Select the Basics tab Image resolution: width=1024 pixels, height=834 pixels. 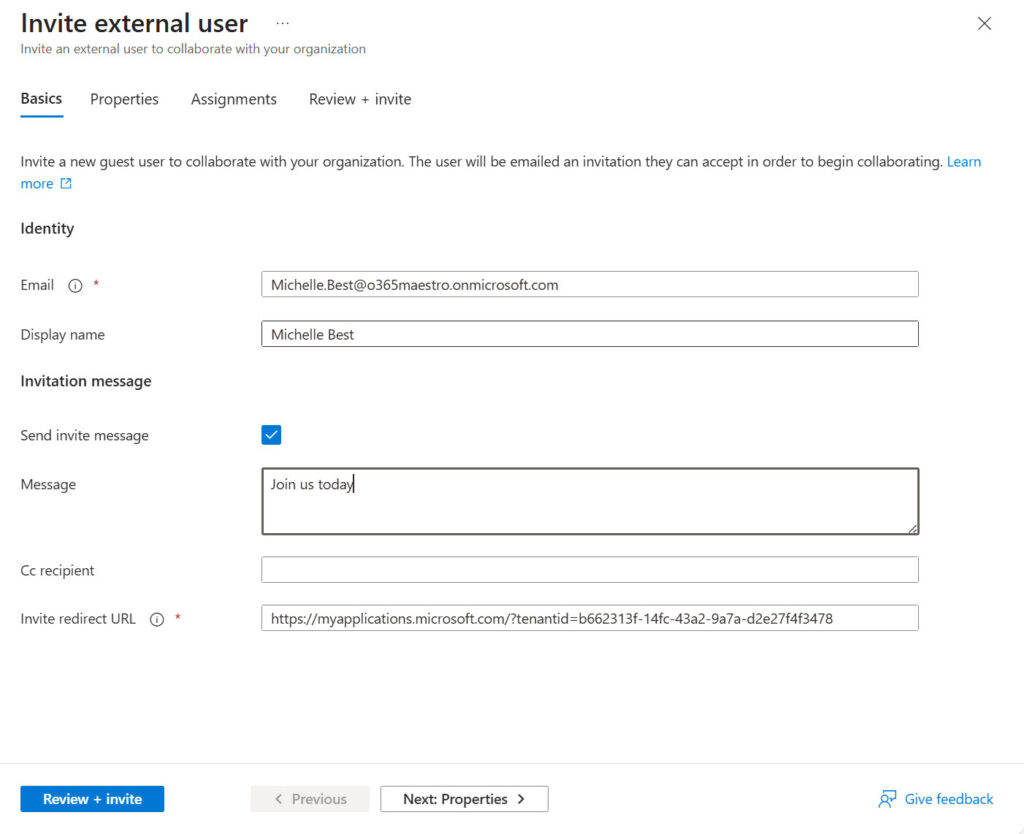coord(41,99)
